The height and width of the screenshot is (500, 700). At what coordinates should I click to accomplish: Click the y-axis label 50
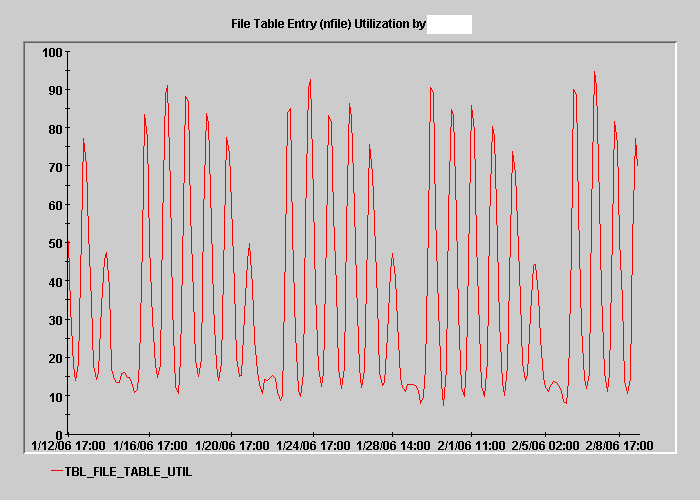point(55,244)
